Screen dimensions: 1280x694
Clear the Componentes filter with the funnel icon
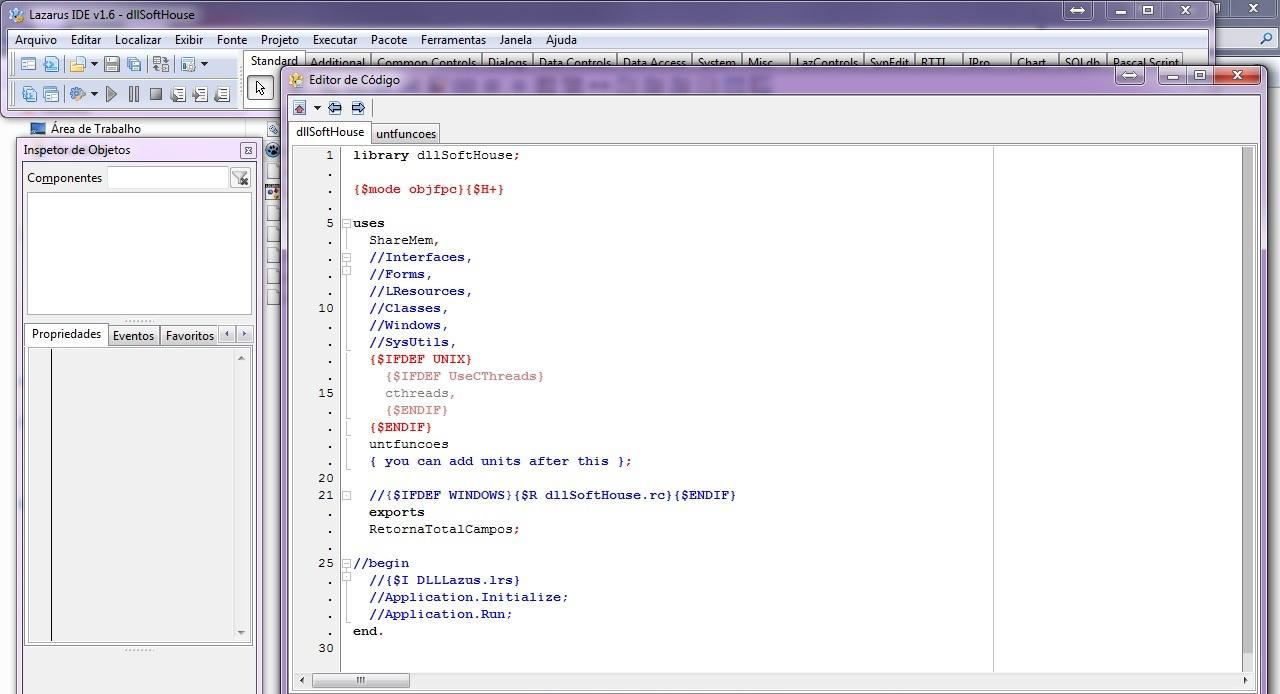click(240, 178)
